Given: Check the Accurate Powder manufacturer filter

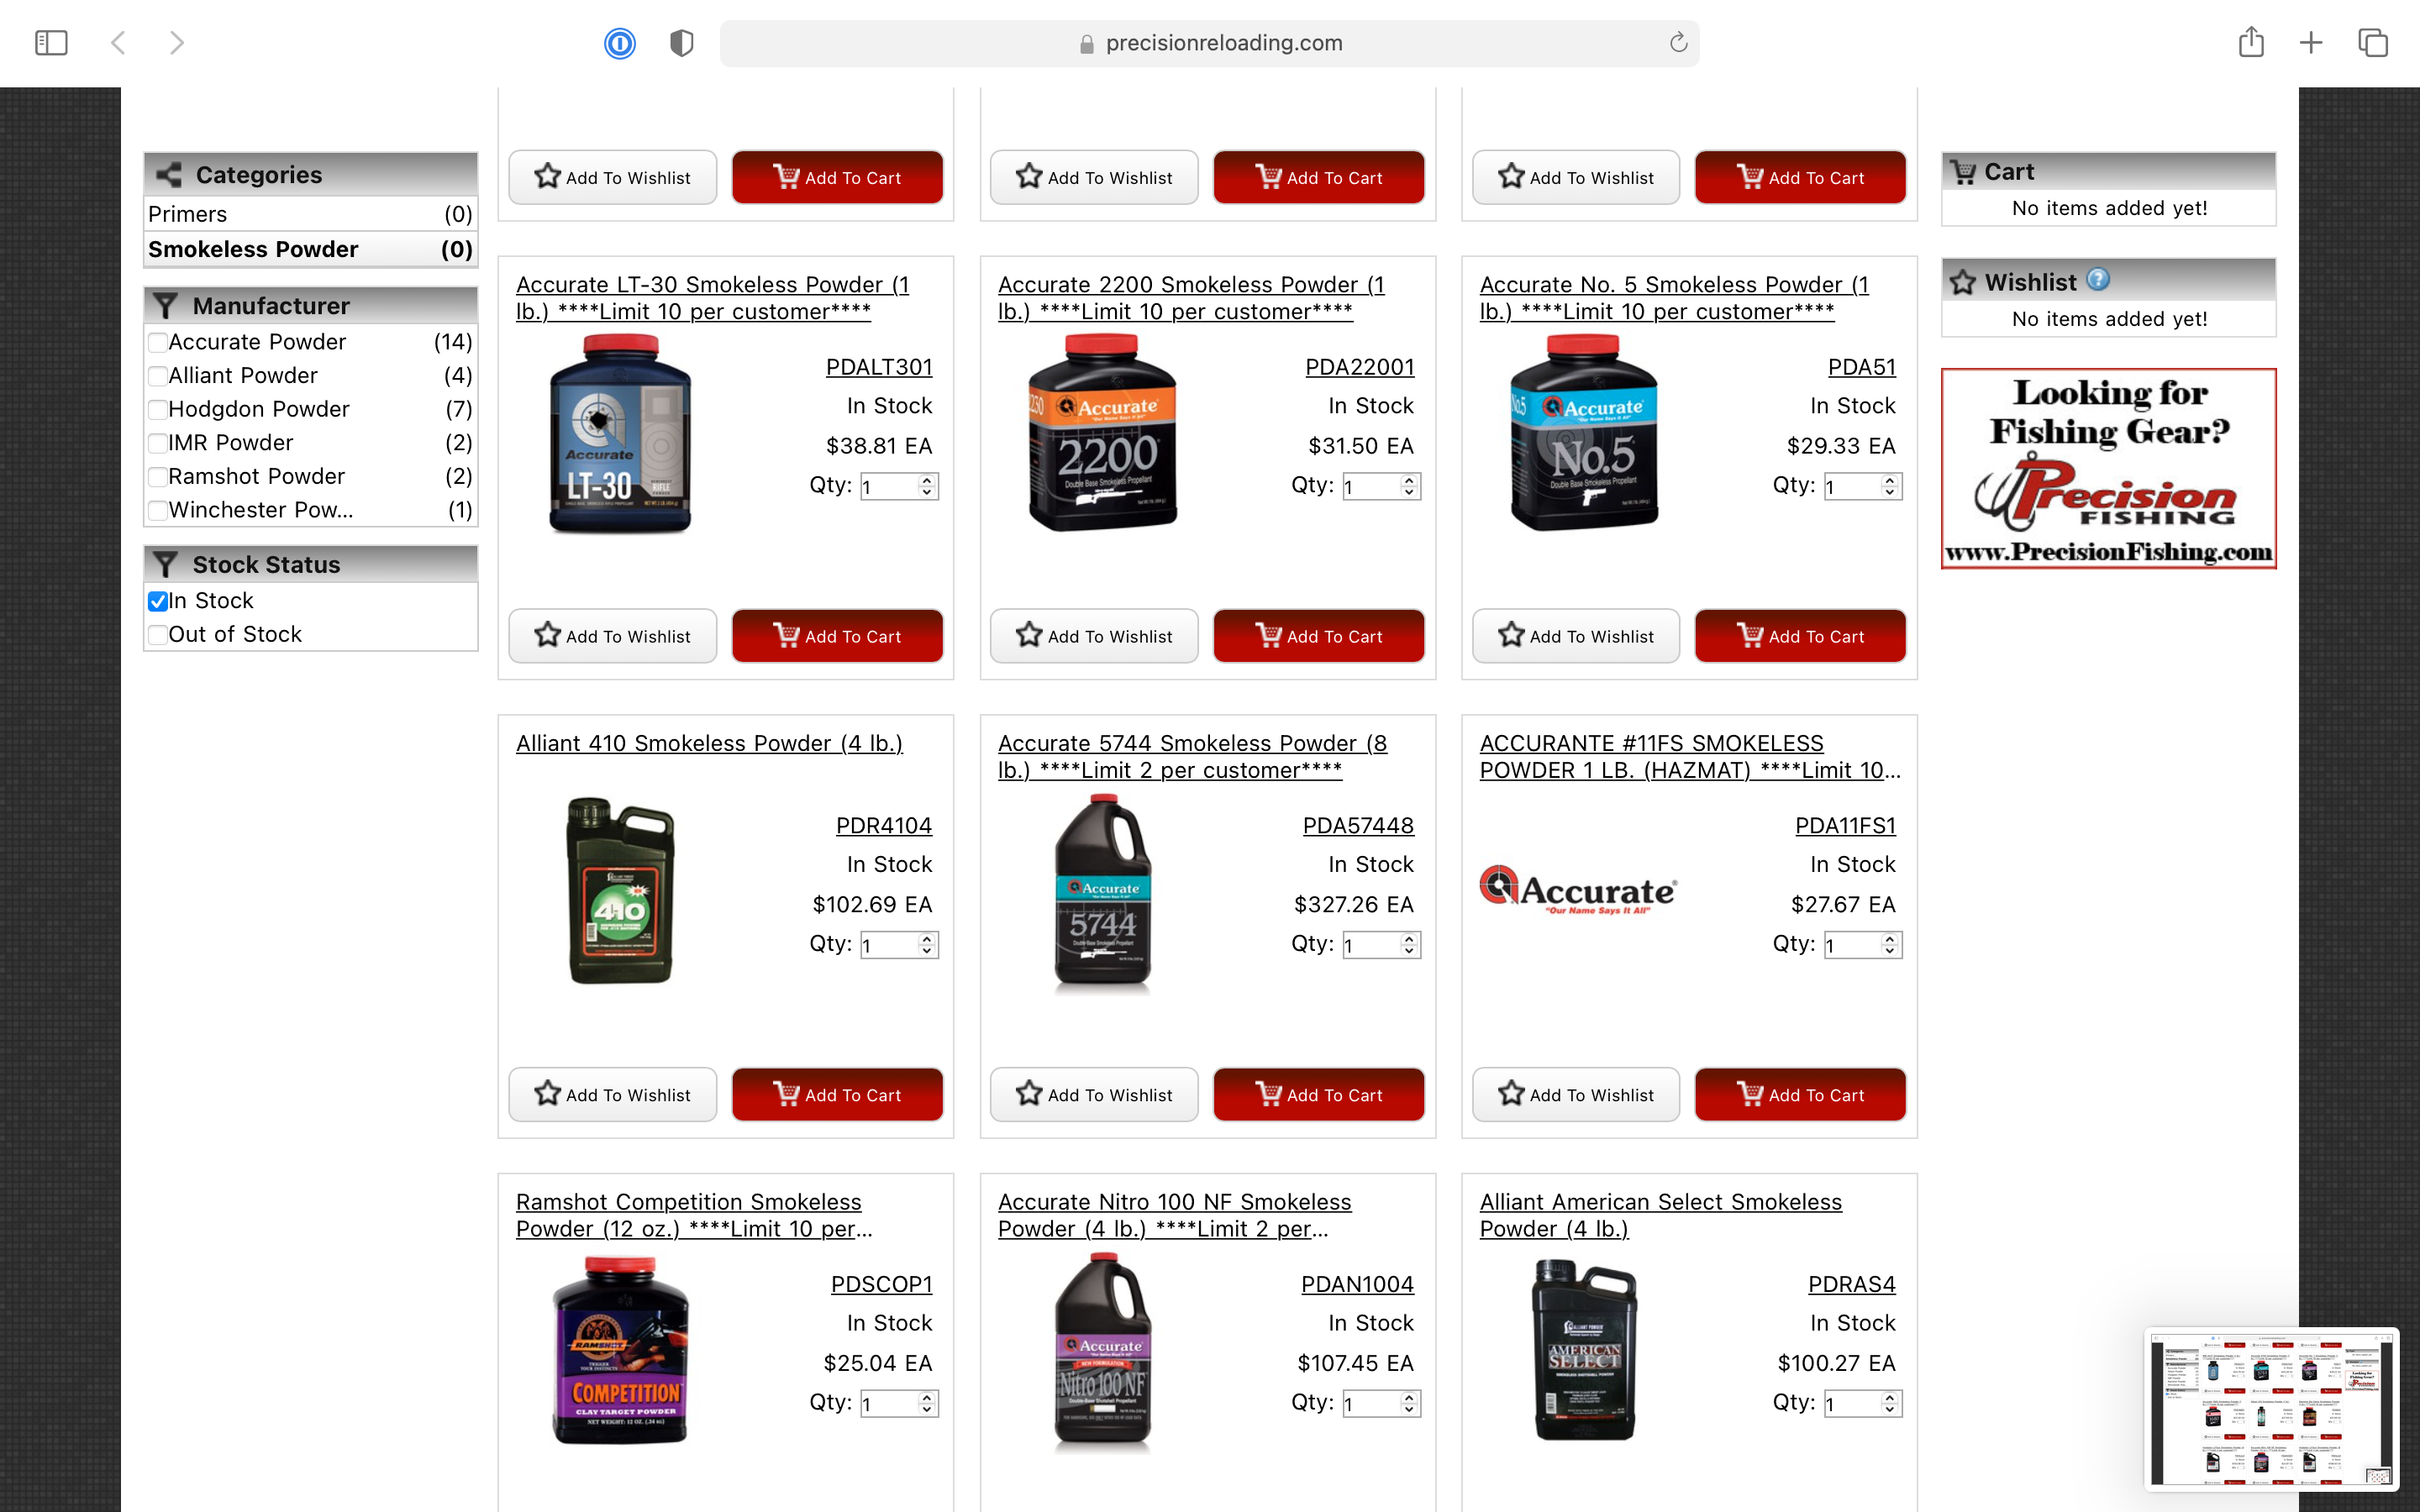Looking at the screenshot, I should 157,343.
